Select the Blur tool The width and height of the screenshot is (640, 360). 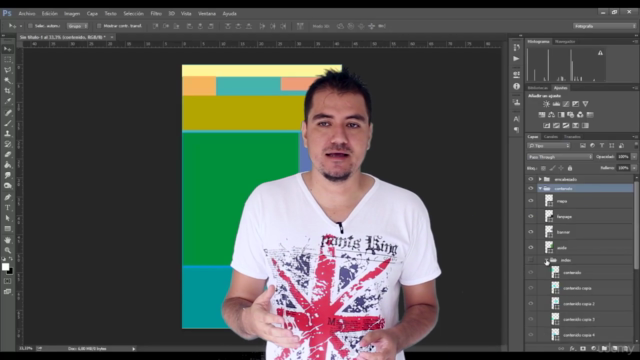coord(7,175)
